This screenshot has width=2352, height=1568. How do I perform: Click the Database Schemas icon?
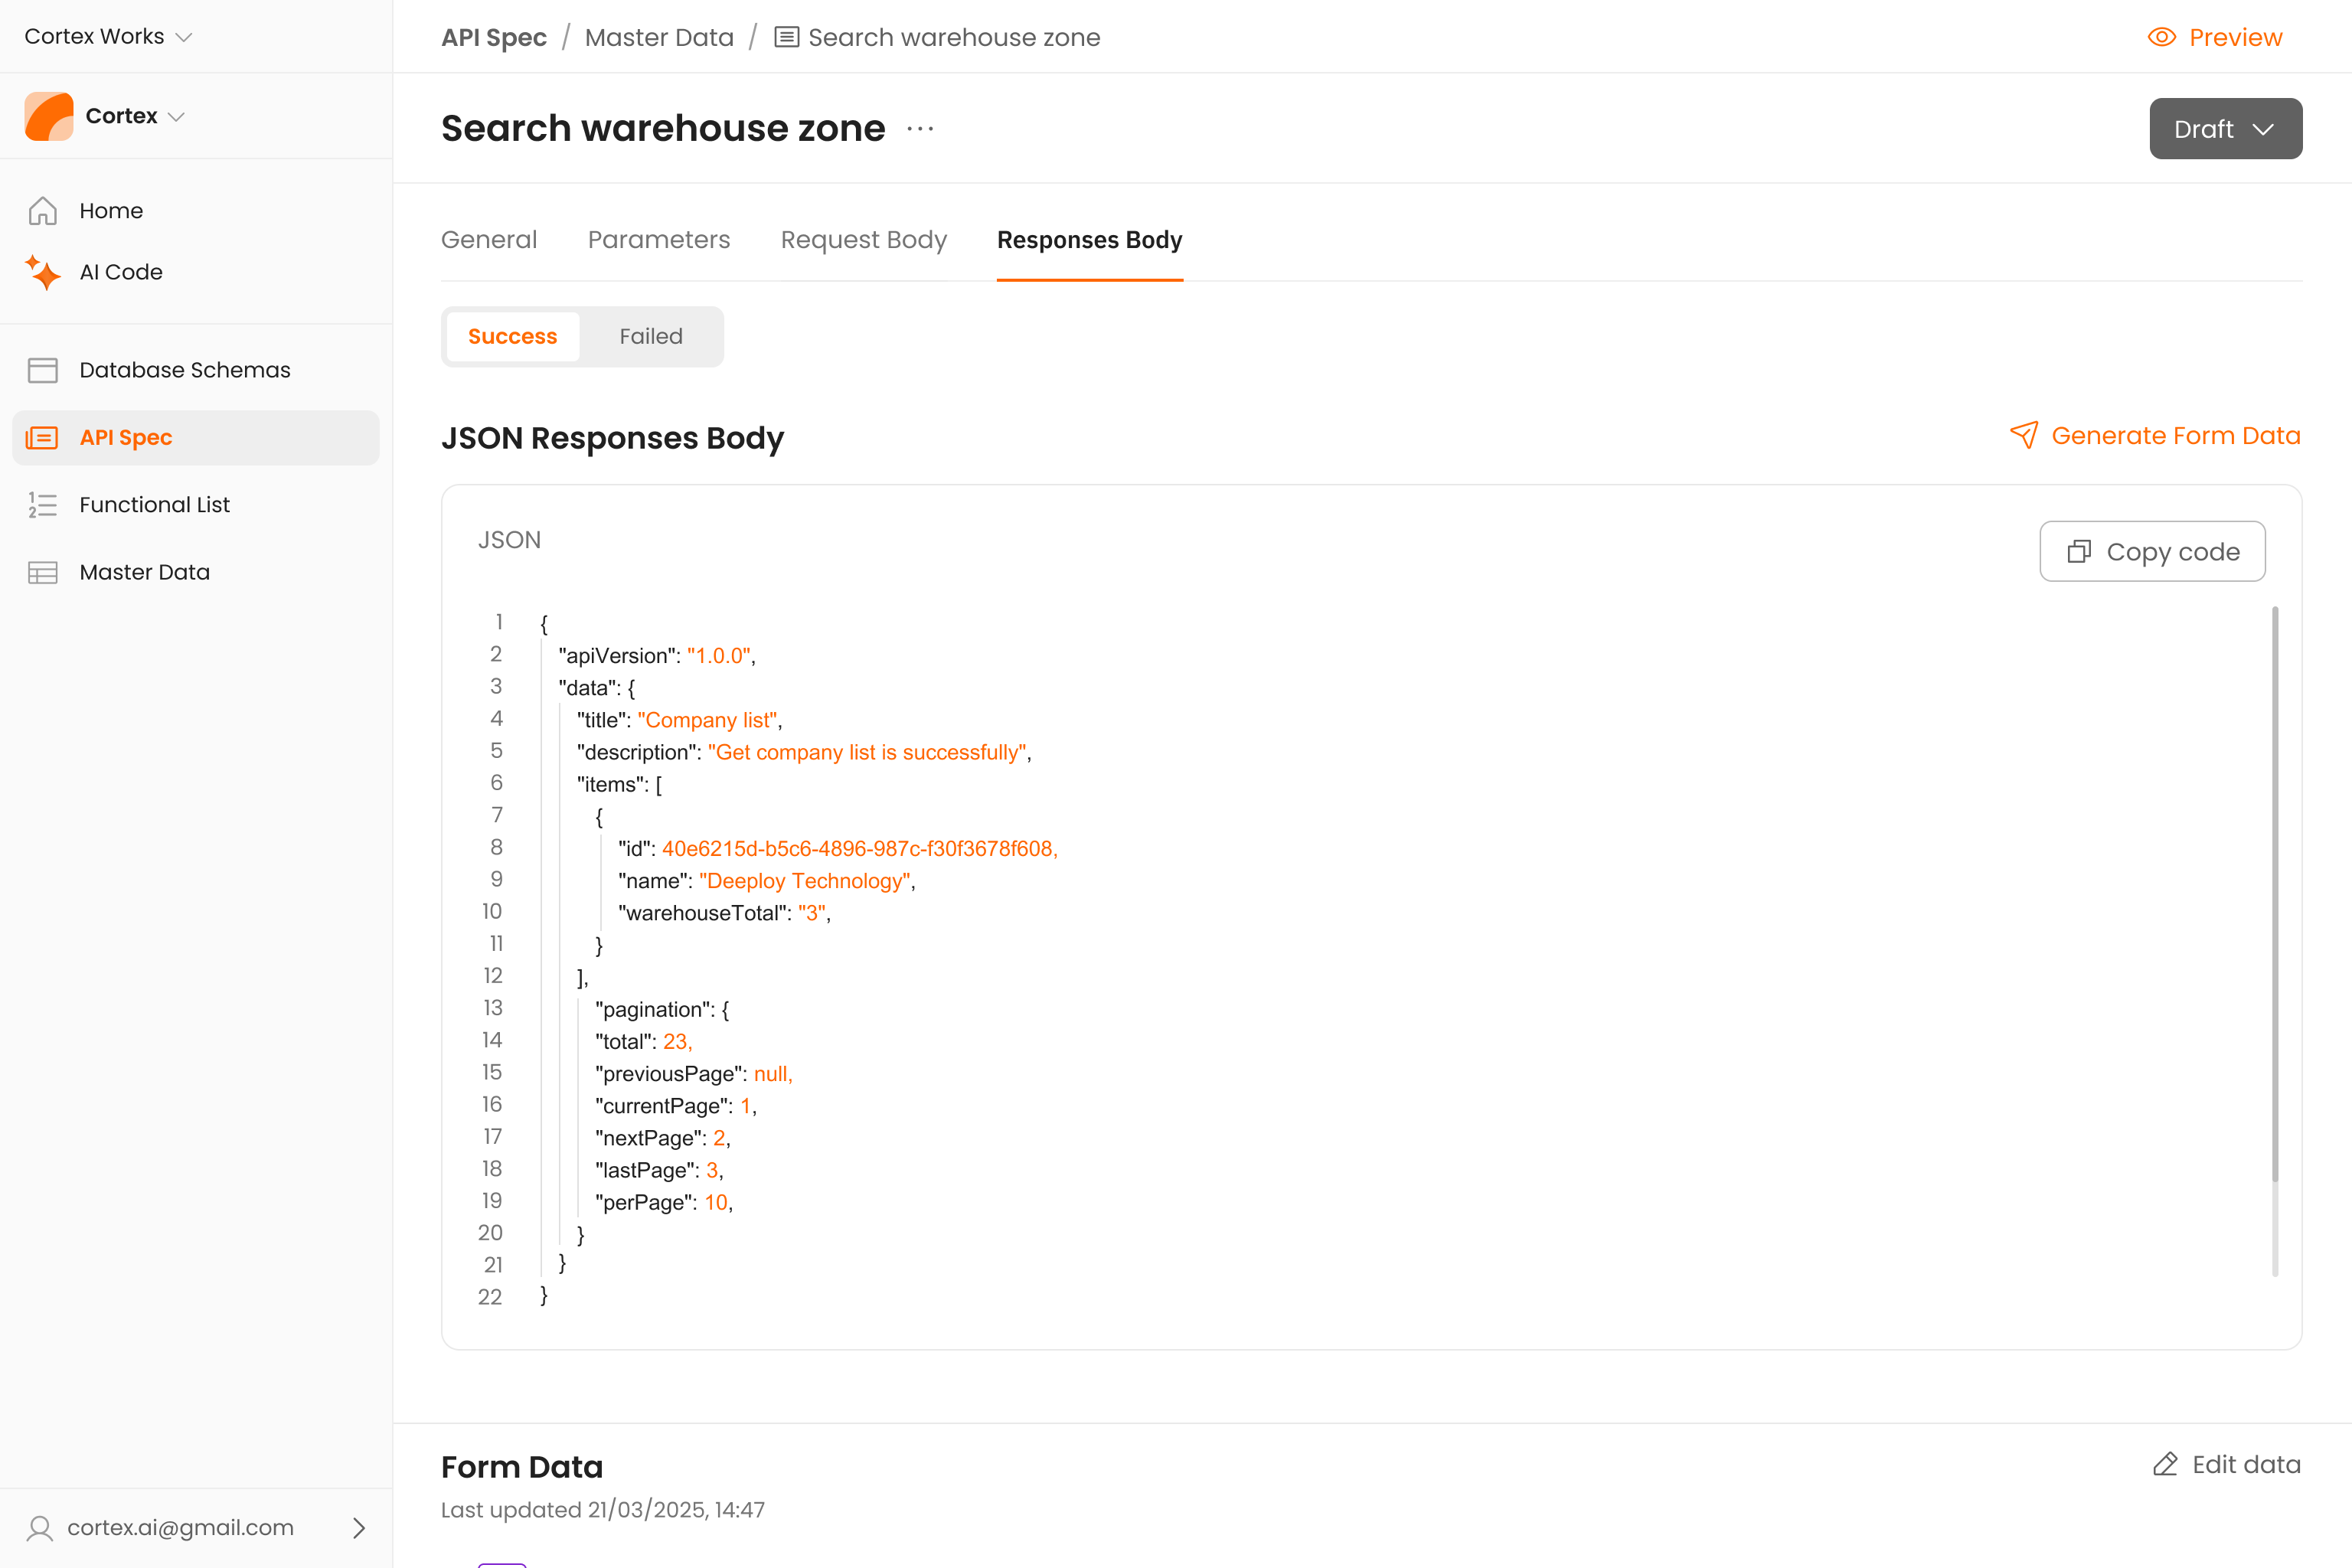(x=42, y=370)
